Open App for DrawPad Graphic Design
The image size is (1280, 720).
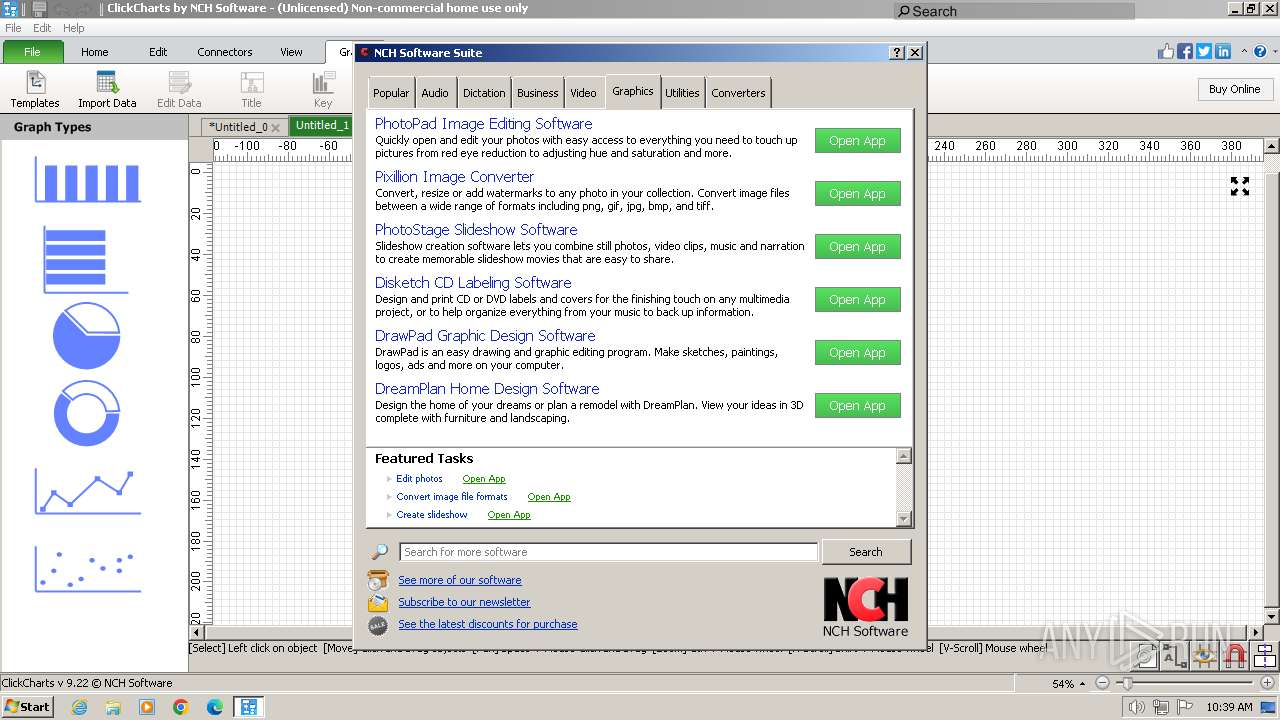[x=858, y=353]
